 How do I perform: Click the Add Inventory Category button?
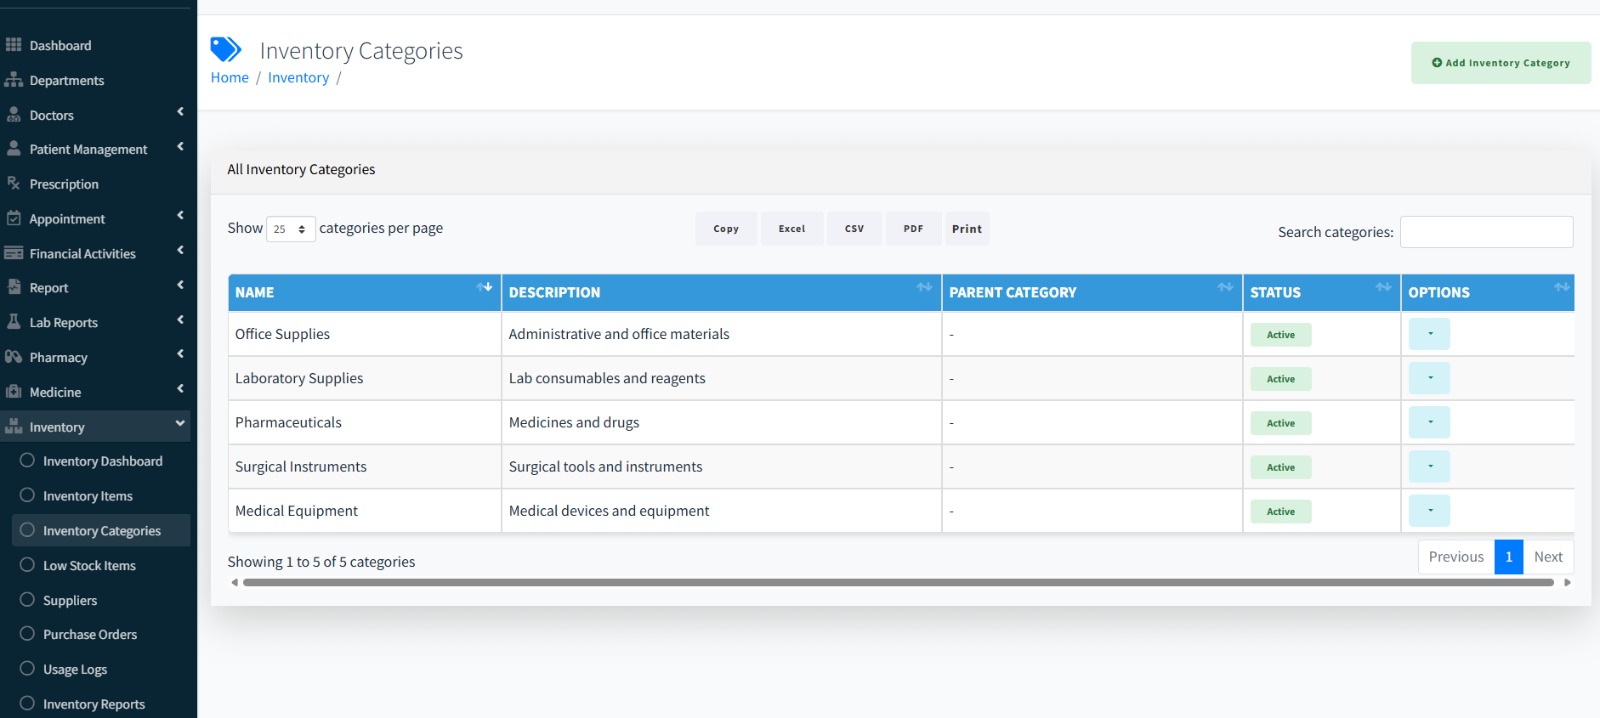pyautogui.click(x=1501, y=63)
